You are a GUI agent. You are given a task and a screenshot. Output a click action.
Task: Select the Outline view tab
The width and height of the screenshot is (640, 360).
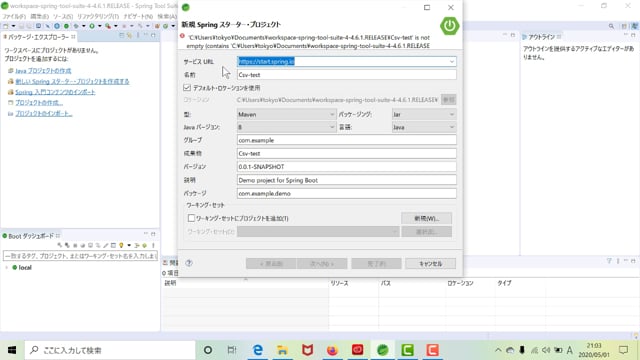pos(541,37)
